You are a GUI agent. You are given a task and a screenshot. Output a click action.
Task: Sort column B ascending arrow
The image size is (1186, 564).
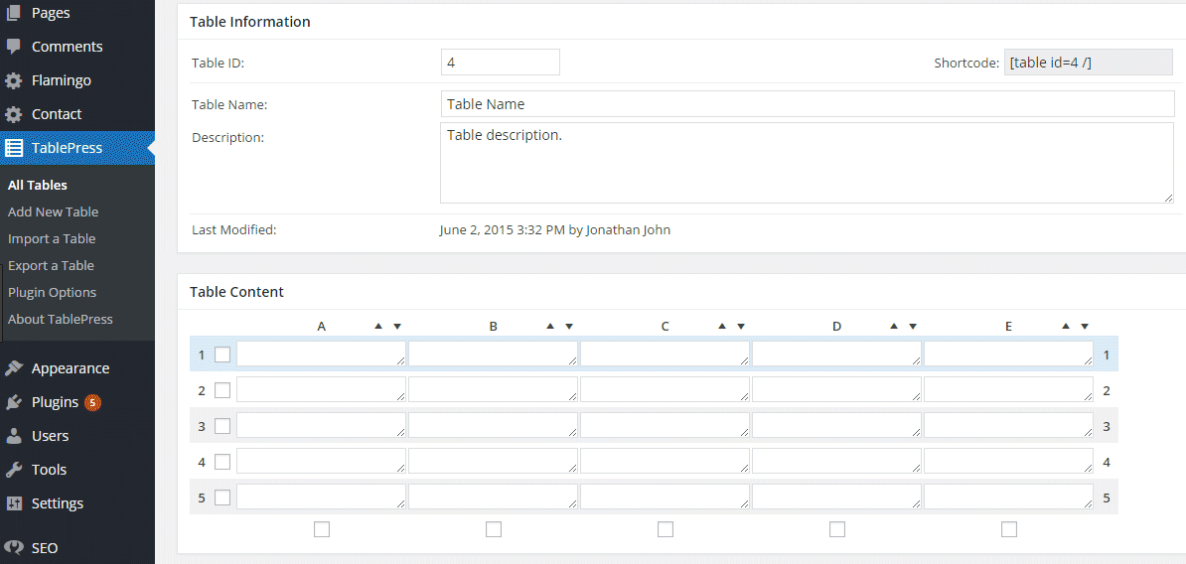[x=550, y=327]
